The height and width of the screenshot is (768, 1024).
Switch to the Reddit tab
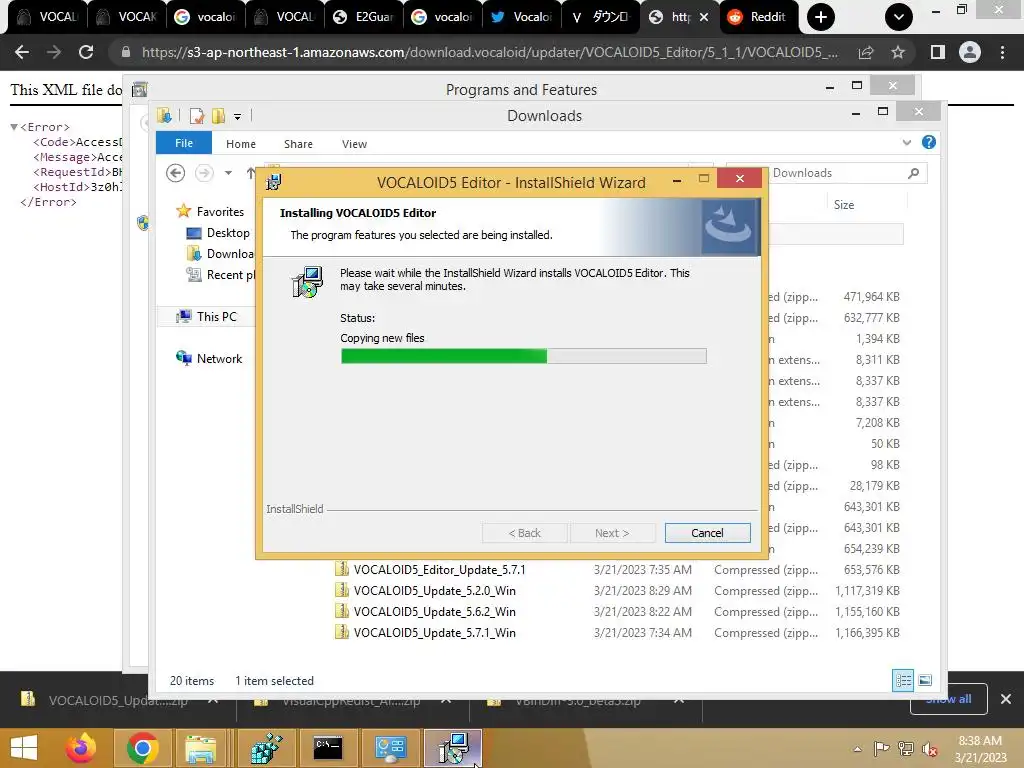[758, 17]
